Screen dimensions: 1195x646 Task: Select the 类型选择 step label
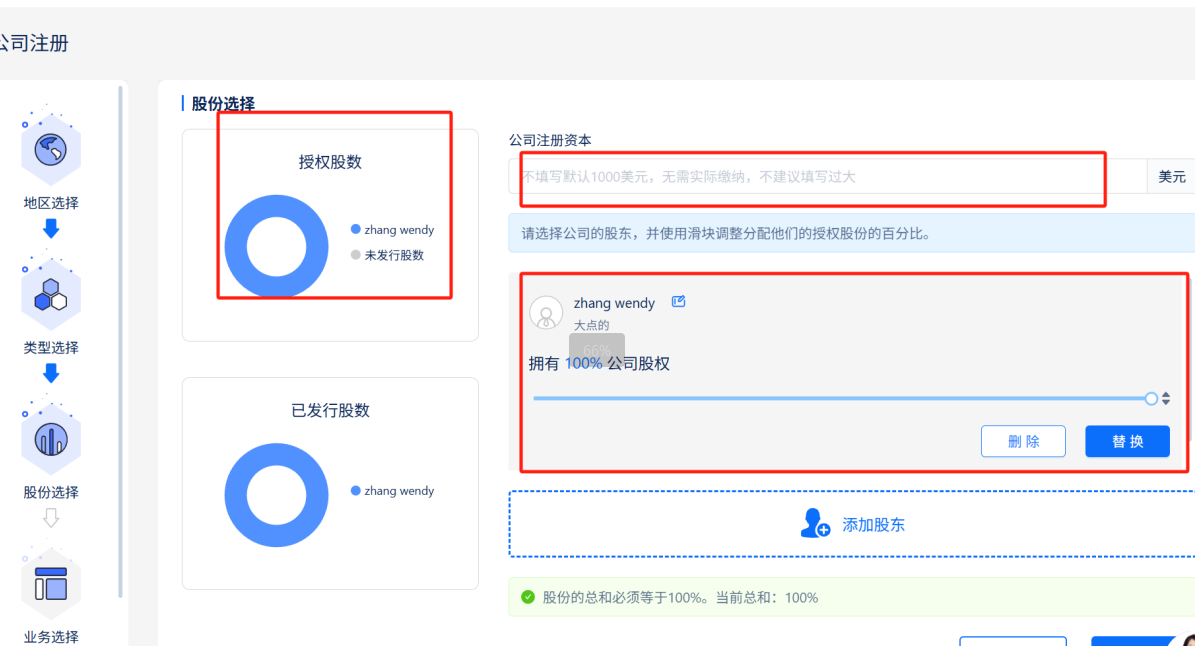(x=50, y=347)
